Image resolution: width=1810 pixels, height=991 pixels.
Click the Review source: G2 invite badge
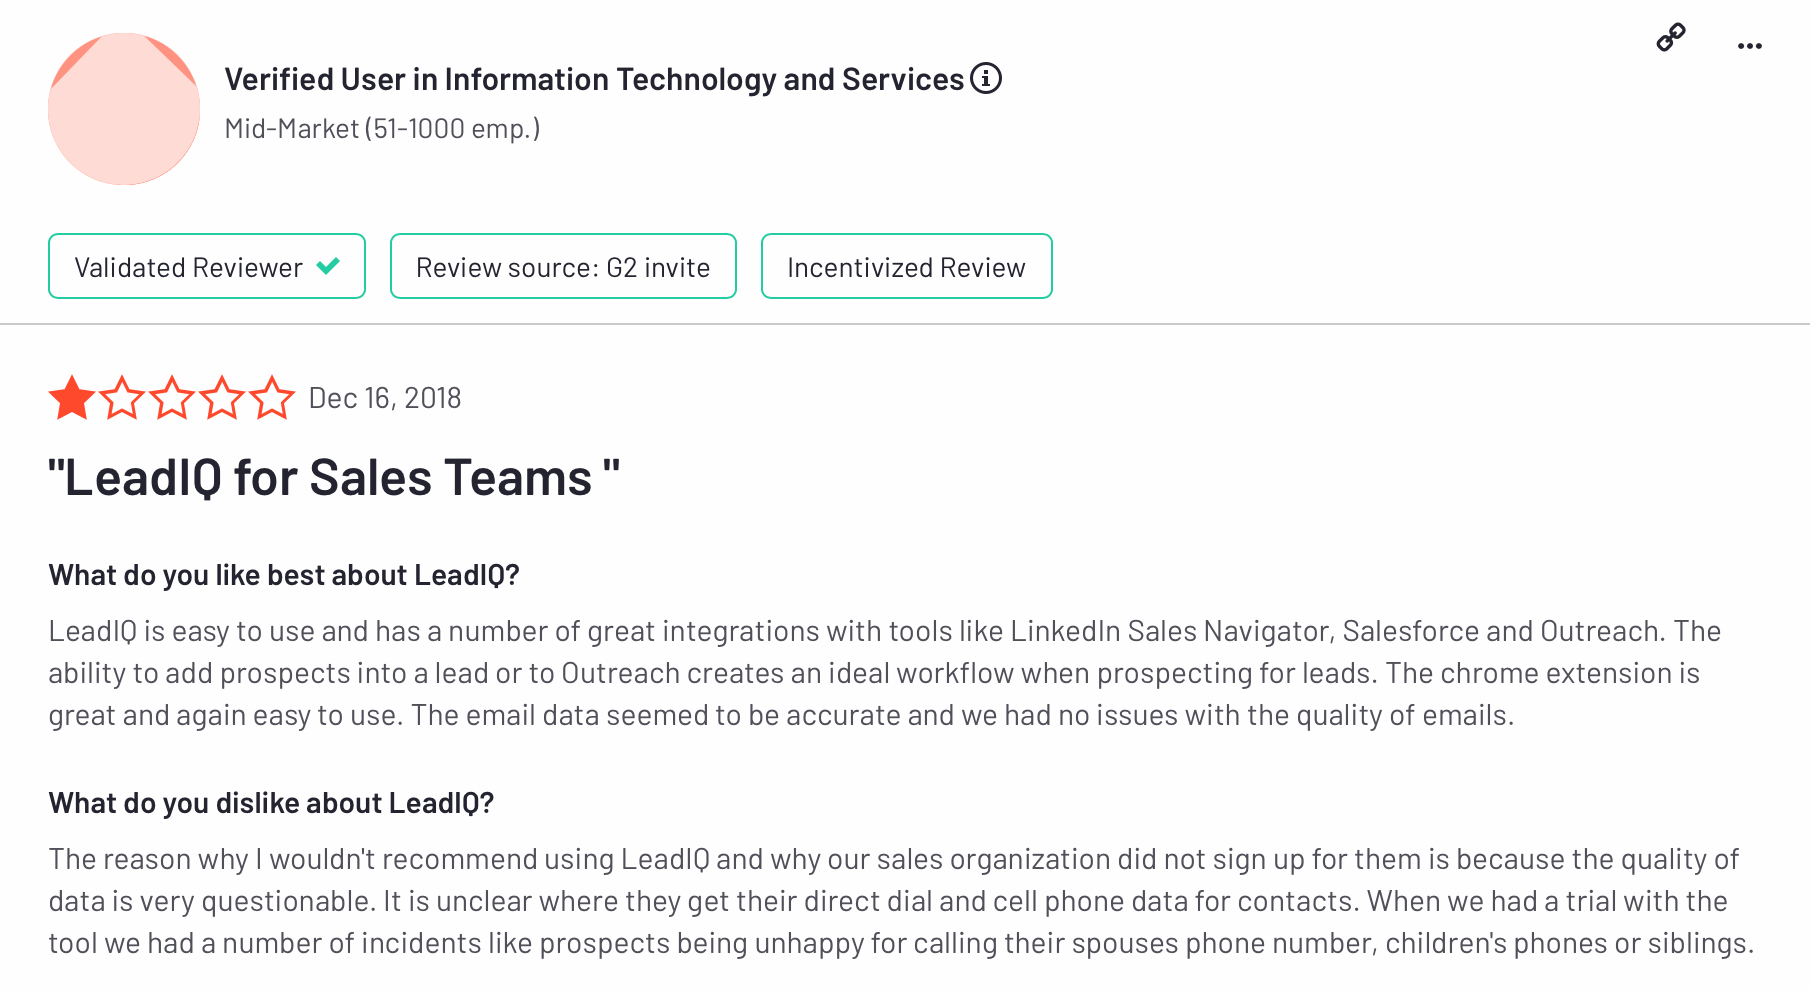pyautogui.click(x=563, y=266)
